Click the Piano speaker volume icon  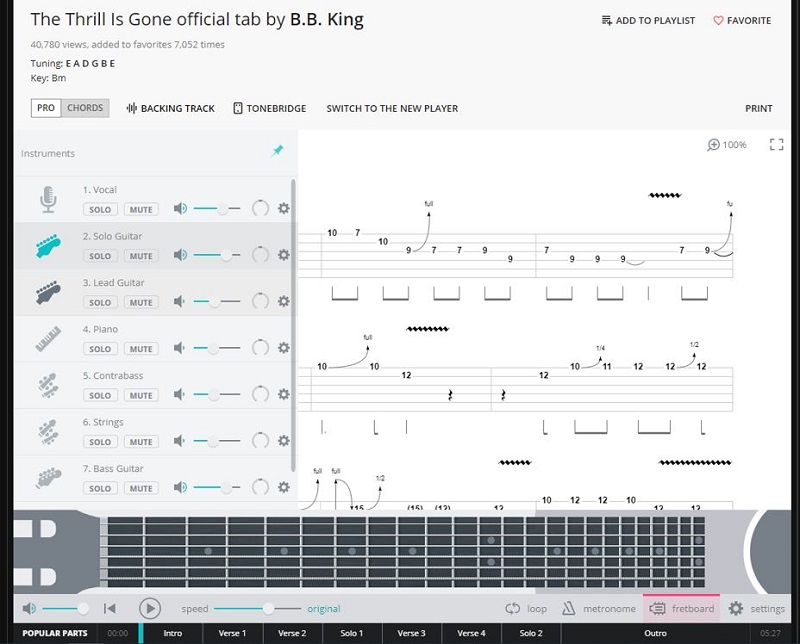click(179, 348)
